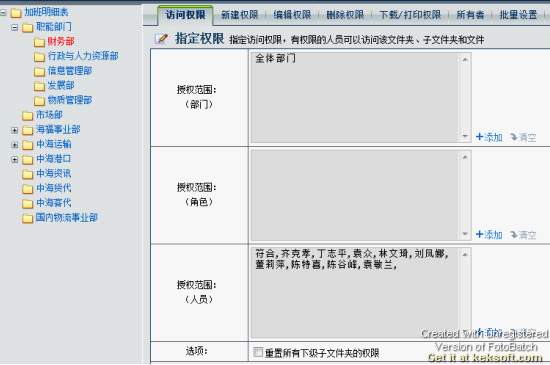
Task: Collapse the 职能部门 tree node
Action: point(14,27)
